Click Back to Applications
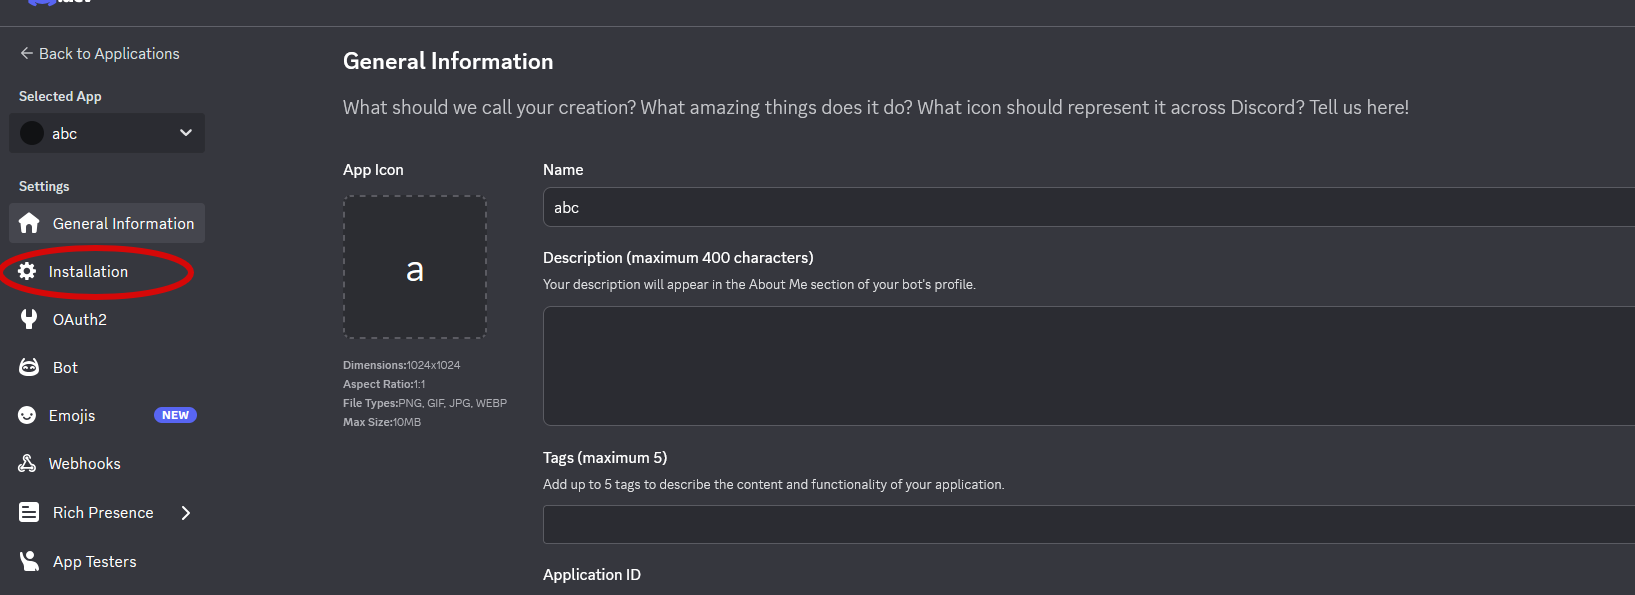 99,53
